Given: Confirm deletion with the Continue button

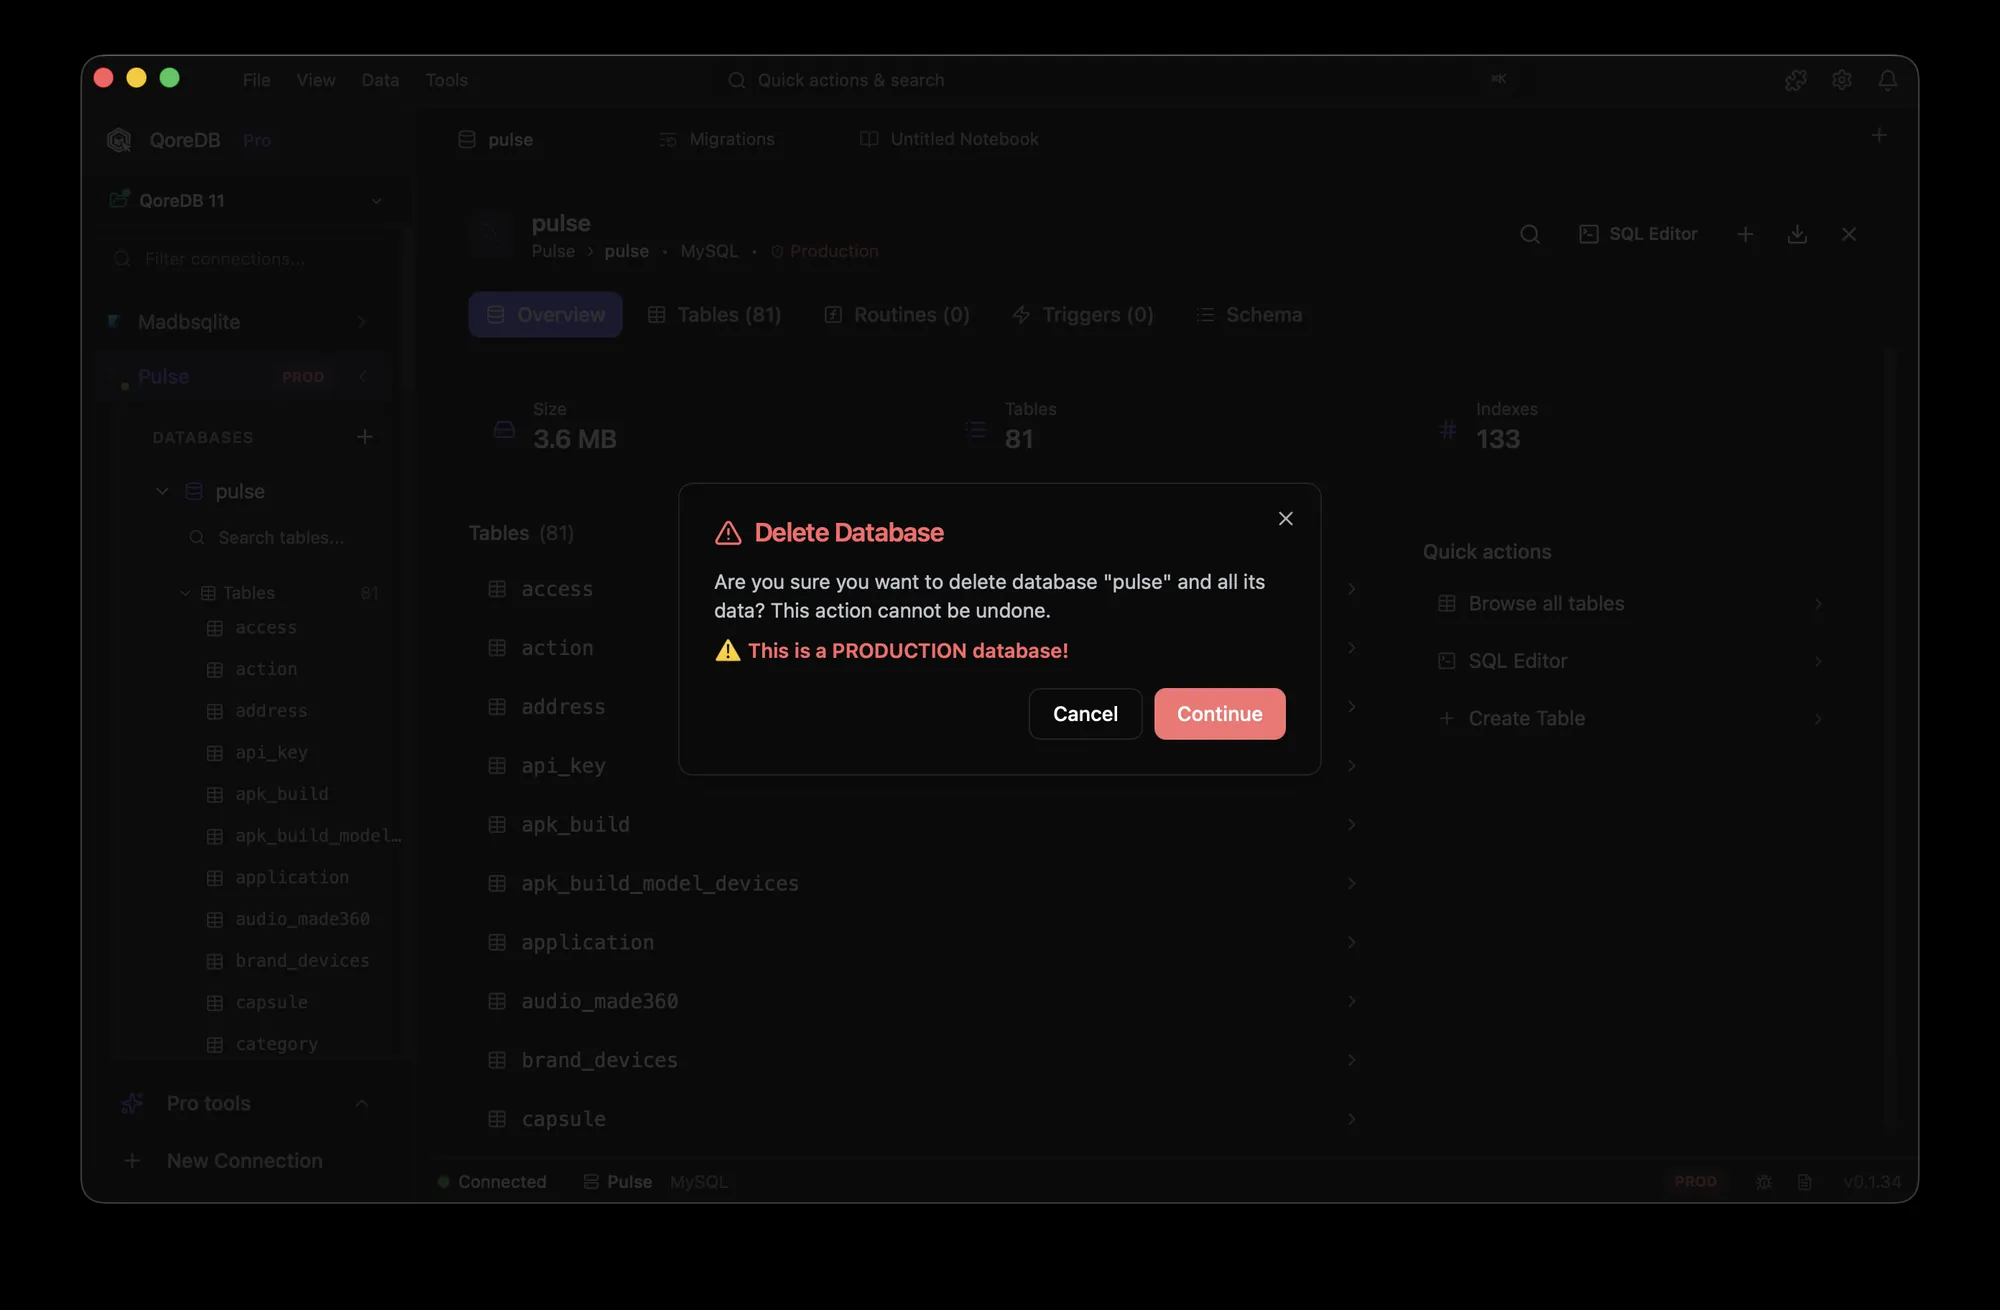Looking at the screenshot, I should click(x=1219, y=714).
